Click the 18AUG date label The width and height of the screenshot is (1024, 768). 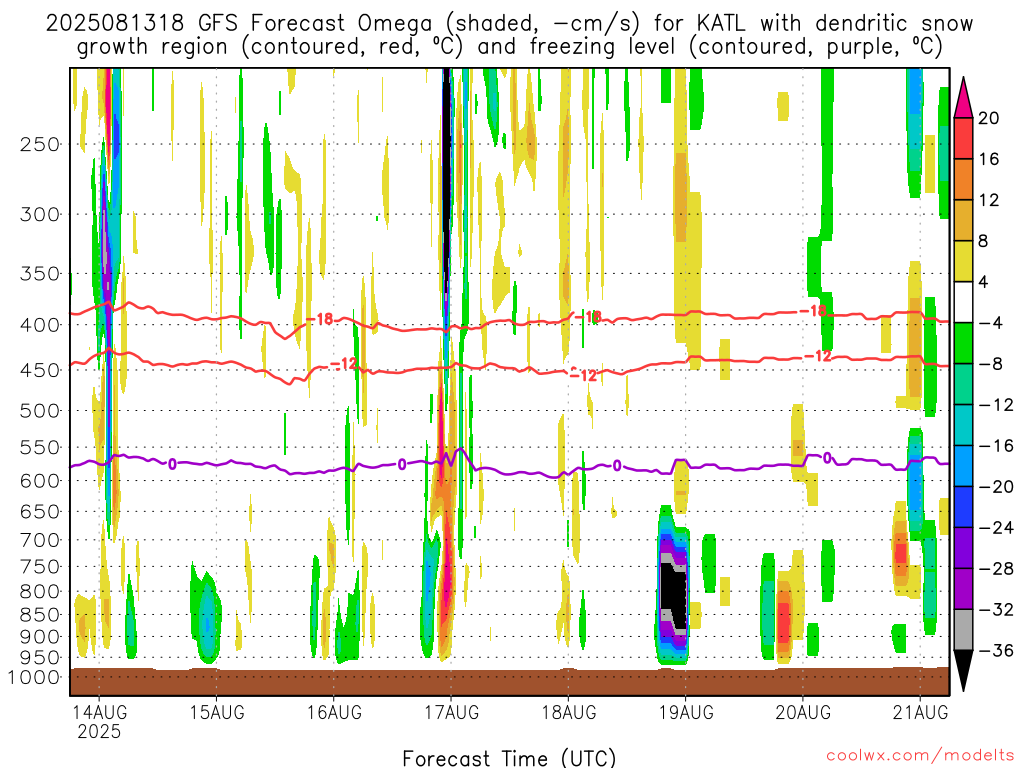tap(568, 712)
